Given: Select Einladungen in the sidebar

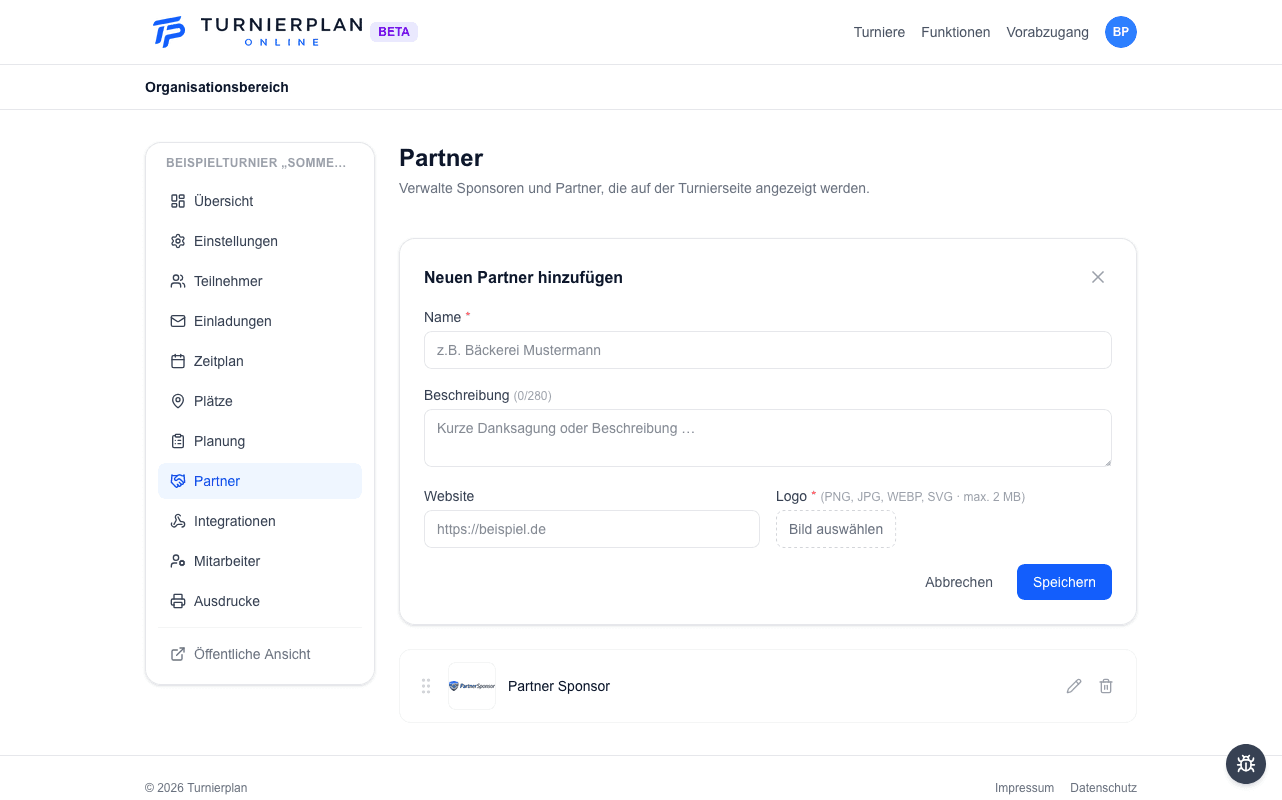Looking at the screenshot, I should point(260,321).
